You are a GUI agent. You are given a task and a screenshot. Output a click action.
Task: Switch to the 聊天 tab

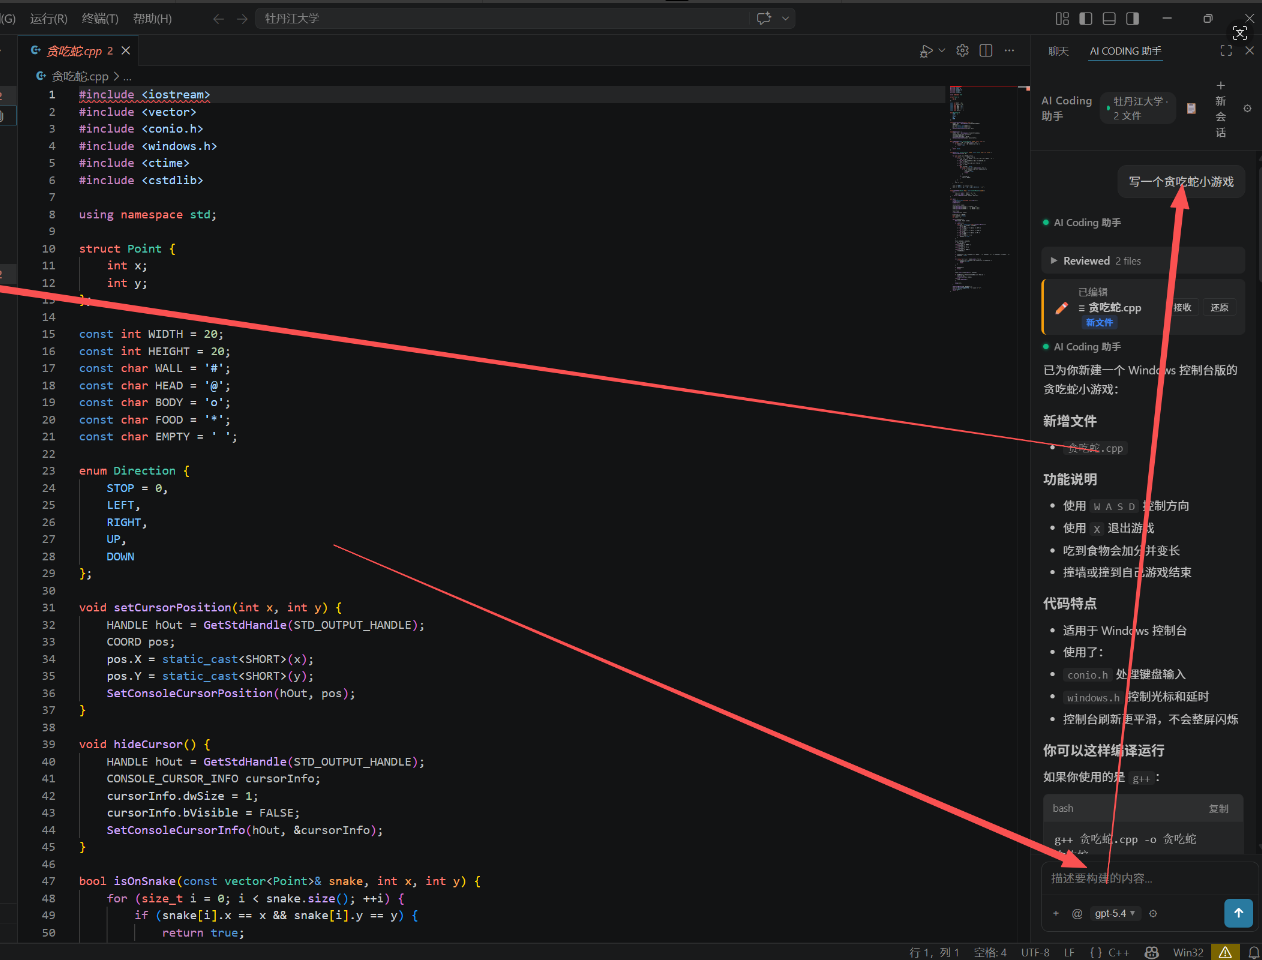1058,51
